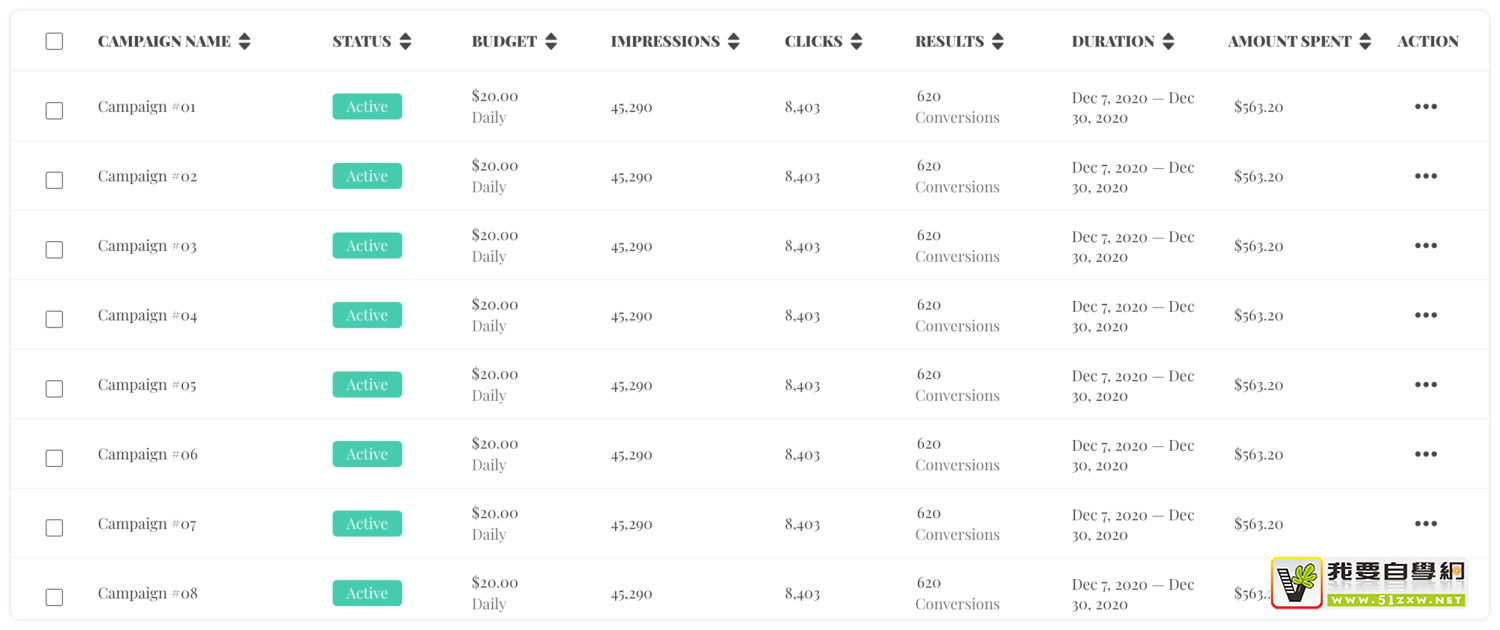The image size is (1500, 630).
Task: Click the Active badge for Campaign #04
Action: [x=367, y=315]
